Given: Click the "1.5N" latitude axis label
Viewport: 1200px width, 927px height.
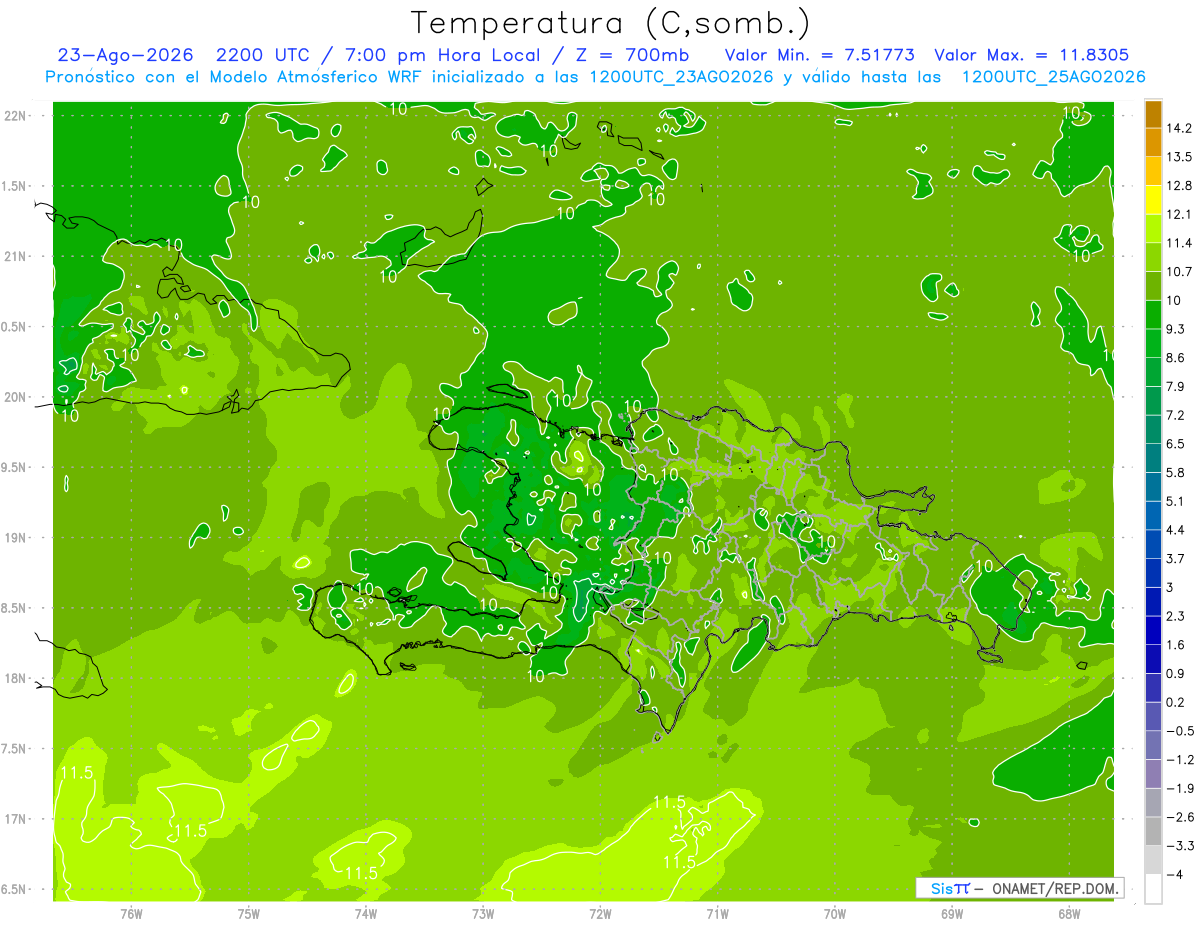Looking at the screenshot, I should [x=16, y=186].
